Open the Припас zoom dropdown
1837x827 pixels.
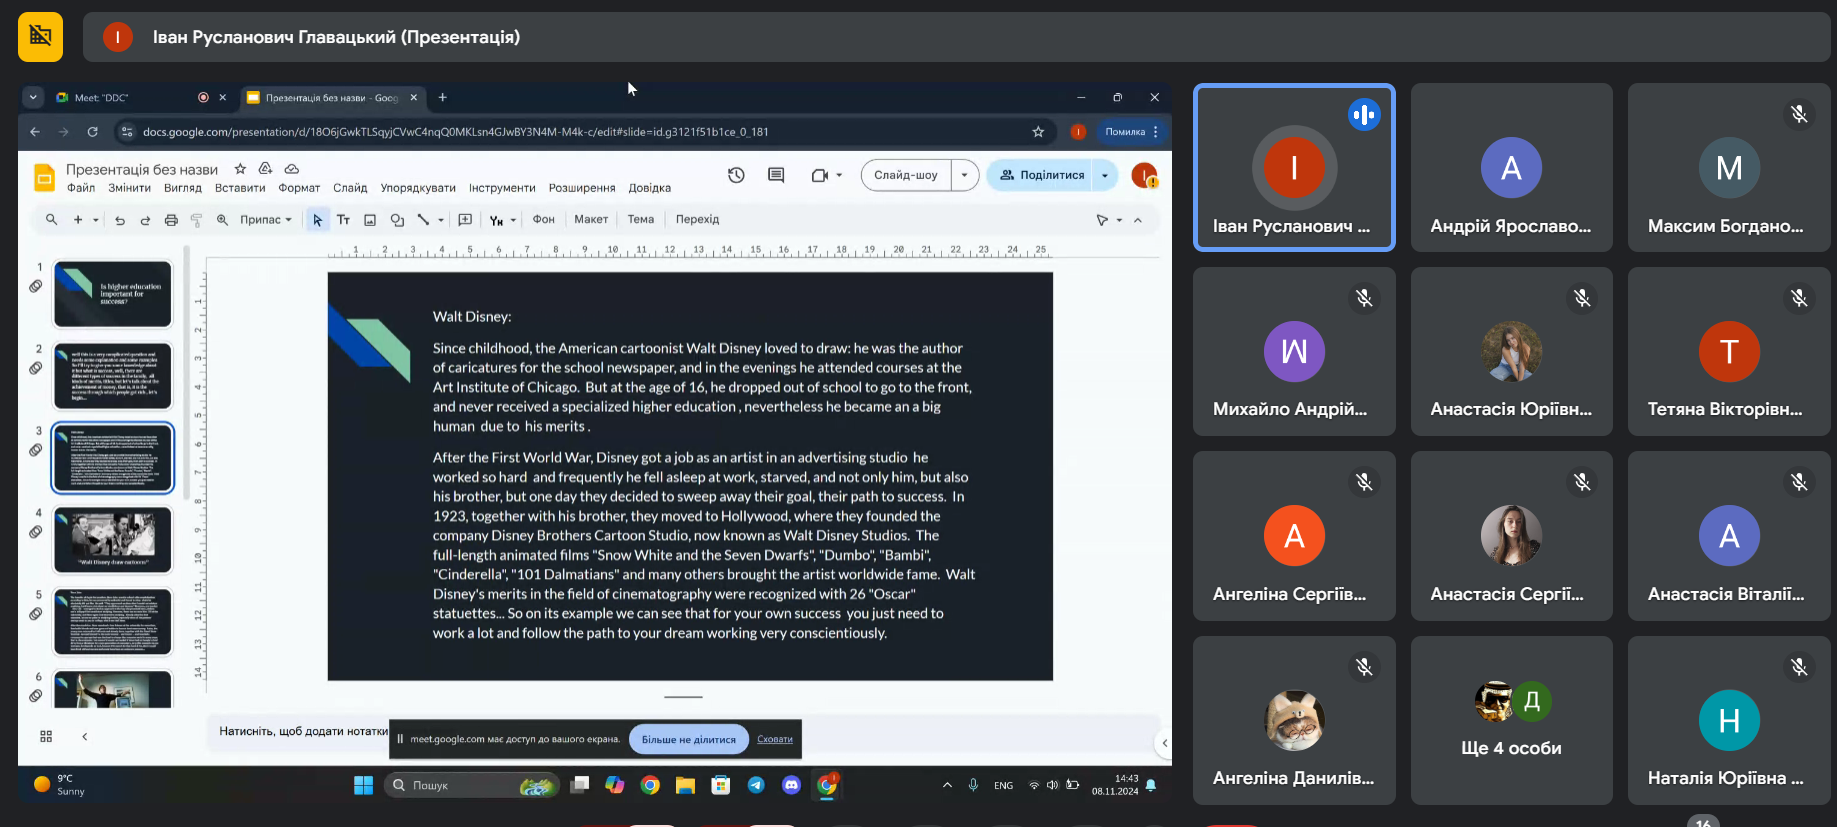[266, 220]
